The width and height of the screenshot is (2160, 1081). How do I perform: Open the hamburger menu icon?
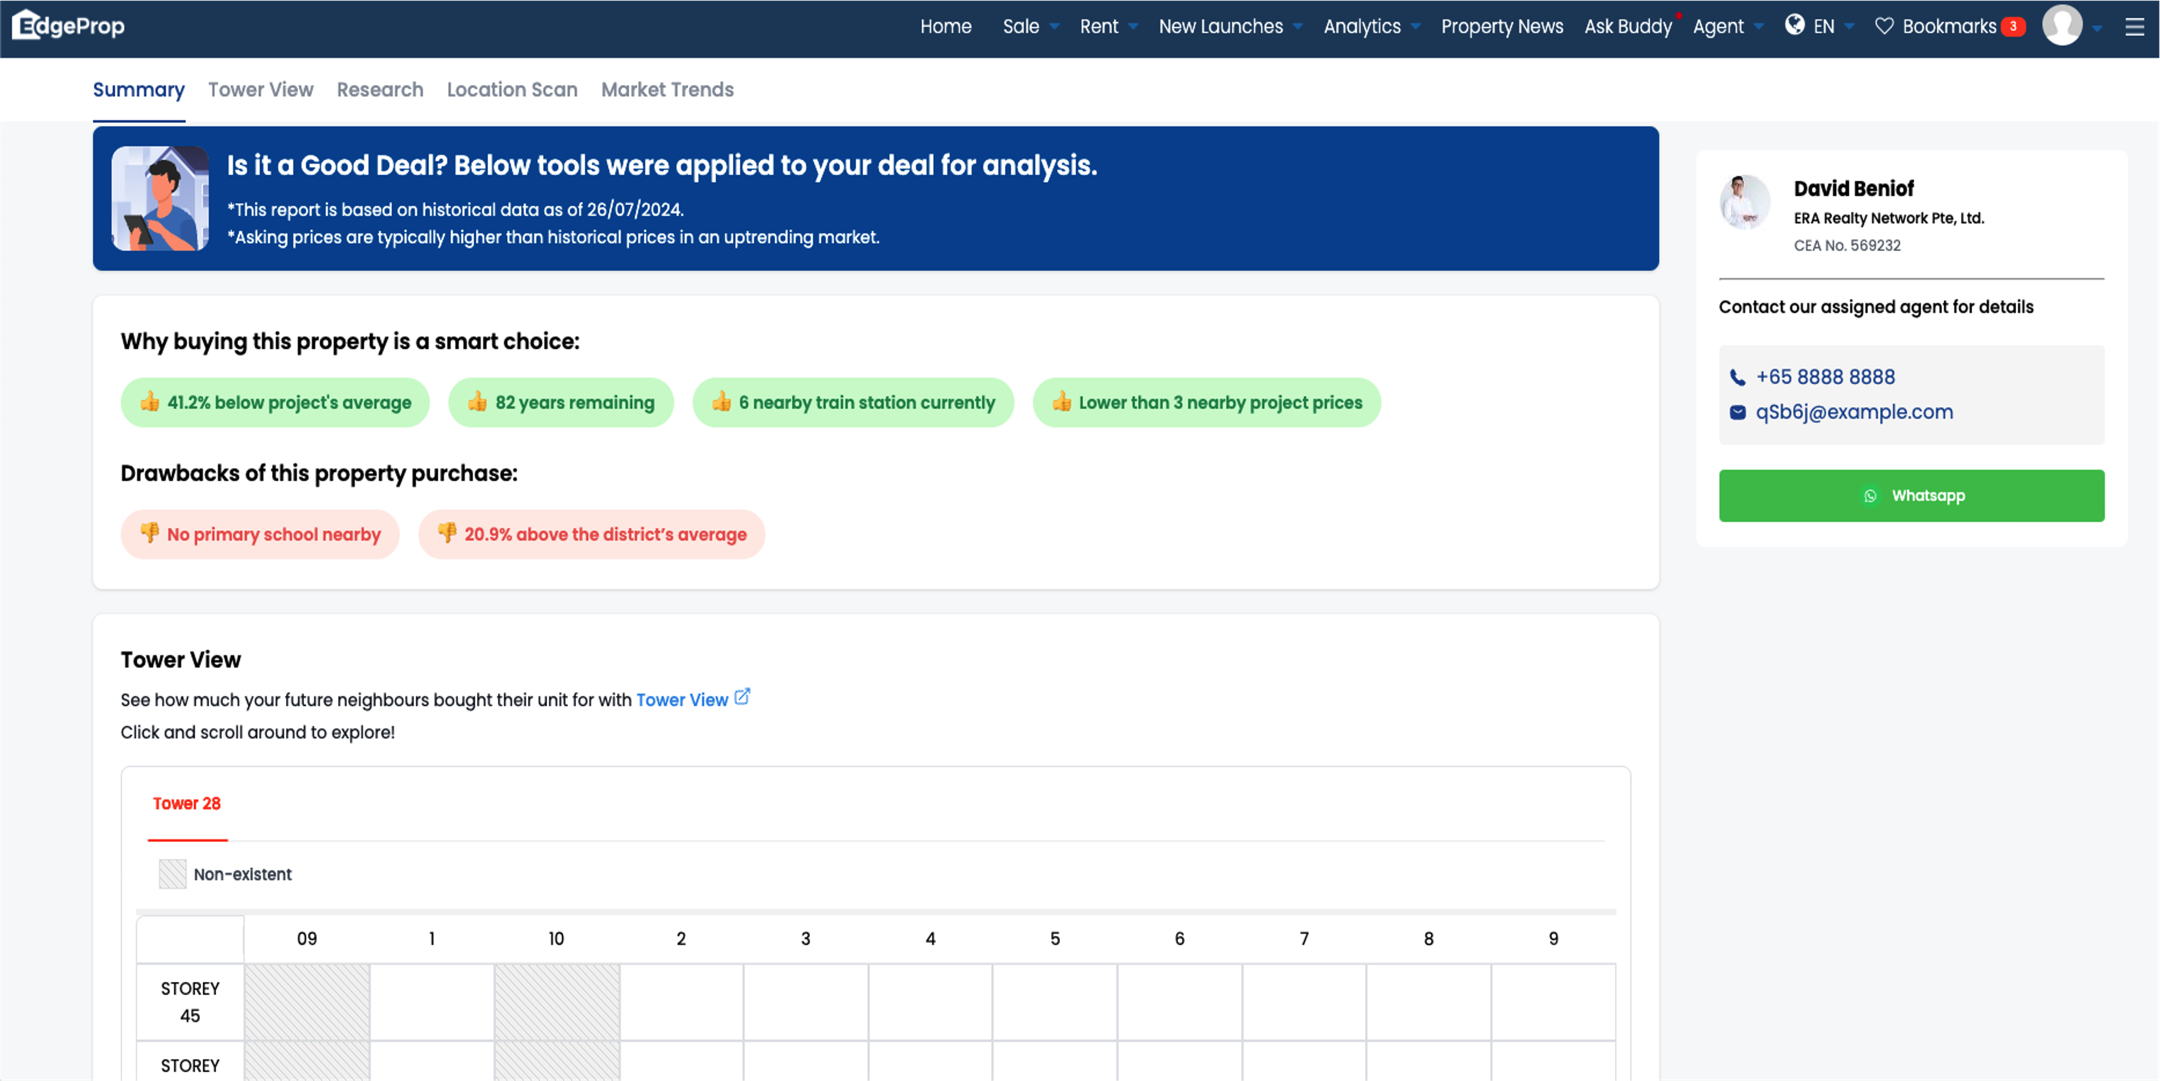(2134, 27)
